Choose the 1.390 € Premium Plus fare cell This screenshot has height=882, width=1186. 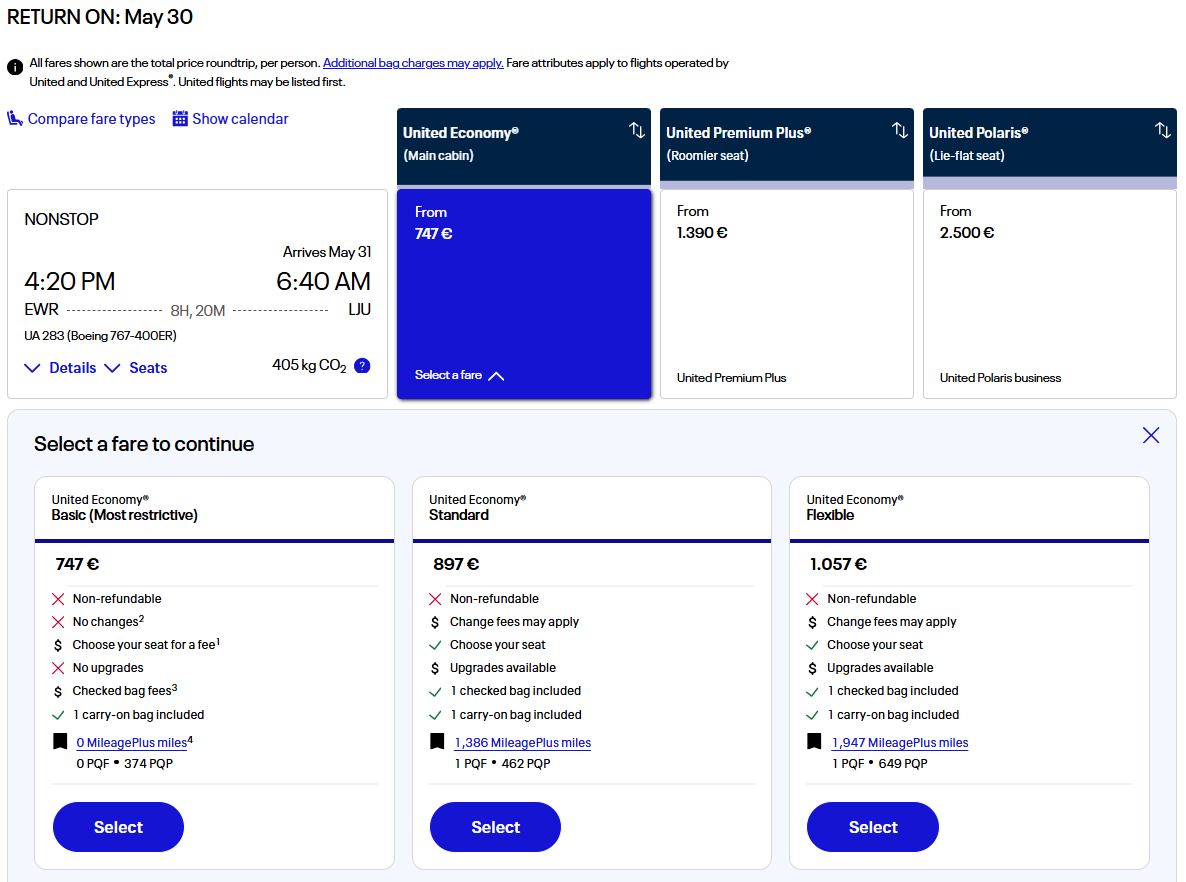pos(787,293)
